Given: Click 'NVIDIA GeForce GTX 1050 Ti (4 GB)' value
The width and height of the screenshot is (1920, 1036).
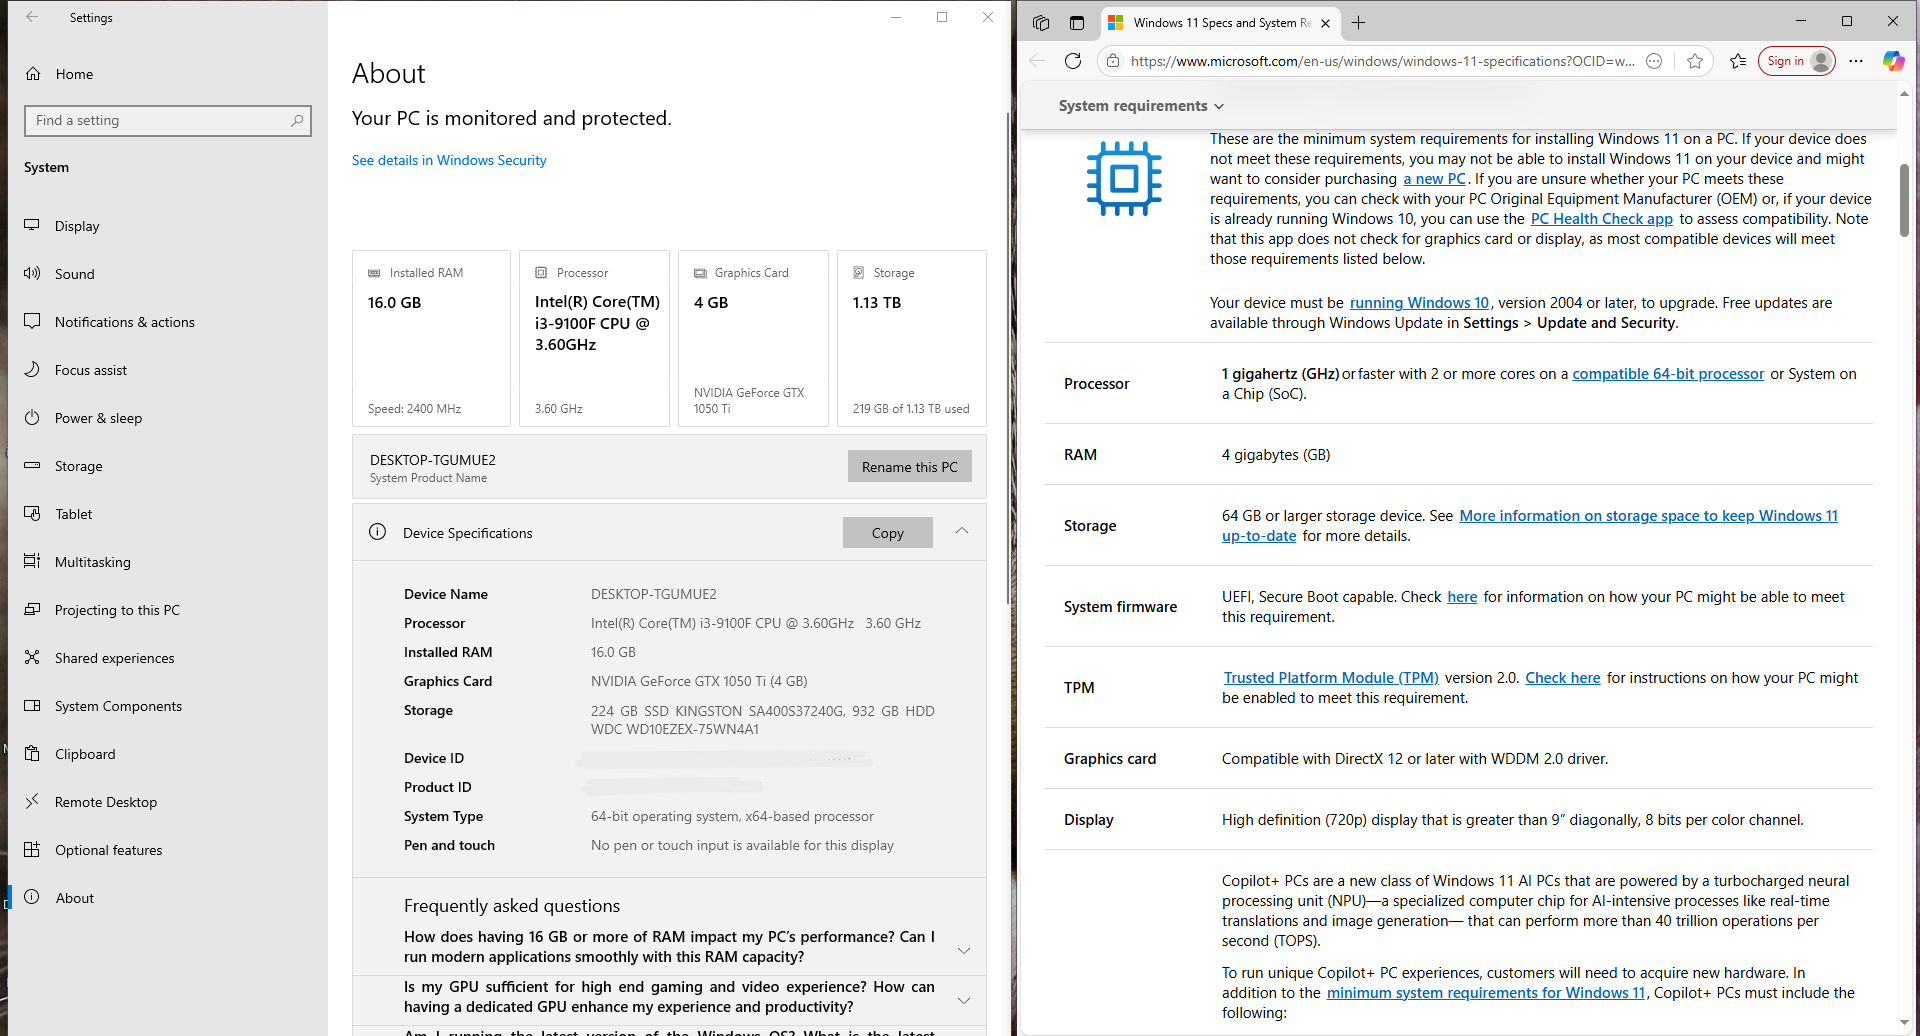Looking at the screenshot, I should click(x=699, y=681).
